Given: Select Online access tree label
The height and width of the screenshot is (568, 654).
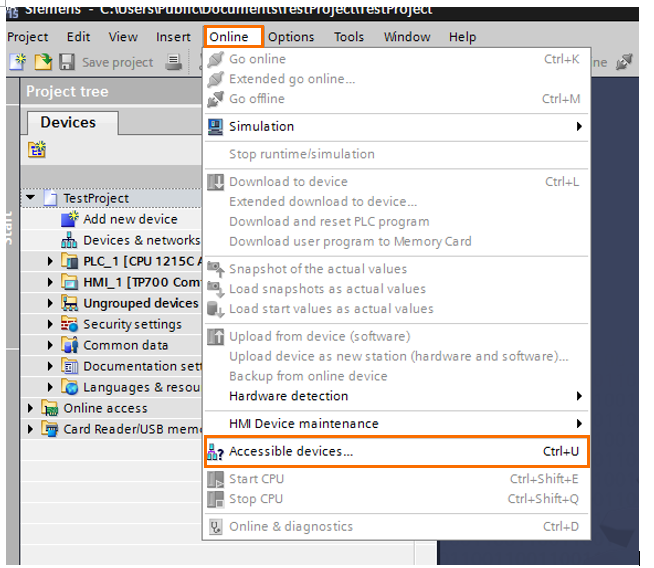Looking at the screenshot, I should (x=105, y=408).
